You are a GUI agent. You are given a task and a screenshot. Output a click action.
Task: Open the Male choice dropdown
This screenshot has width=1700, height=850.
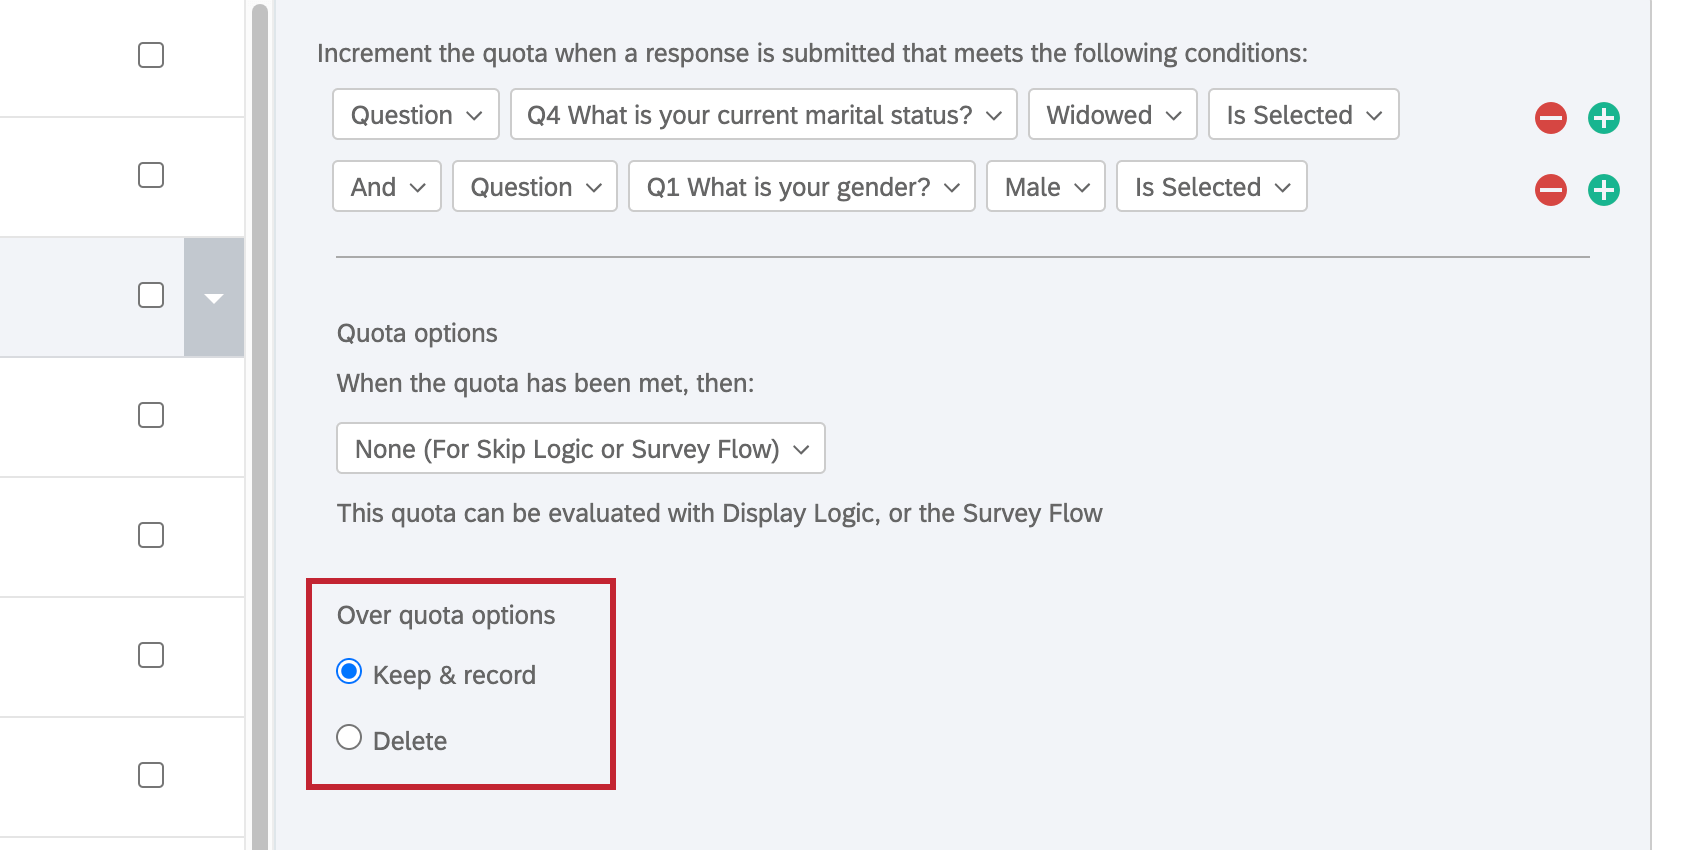[1046, 186]
